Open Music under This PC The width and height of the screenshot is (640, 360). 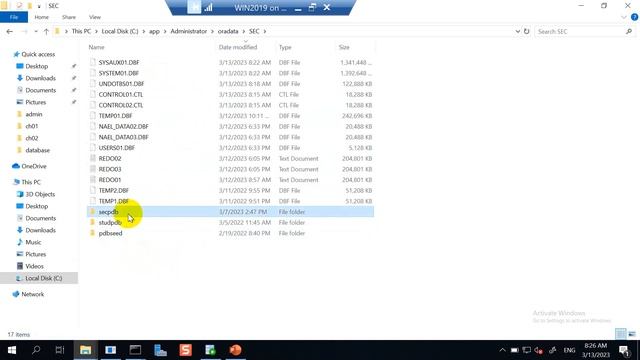[x=33, y=242]
